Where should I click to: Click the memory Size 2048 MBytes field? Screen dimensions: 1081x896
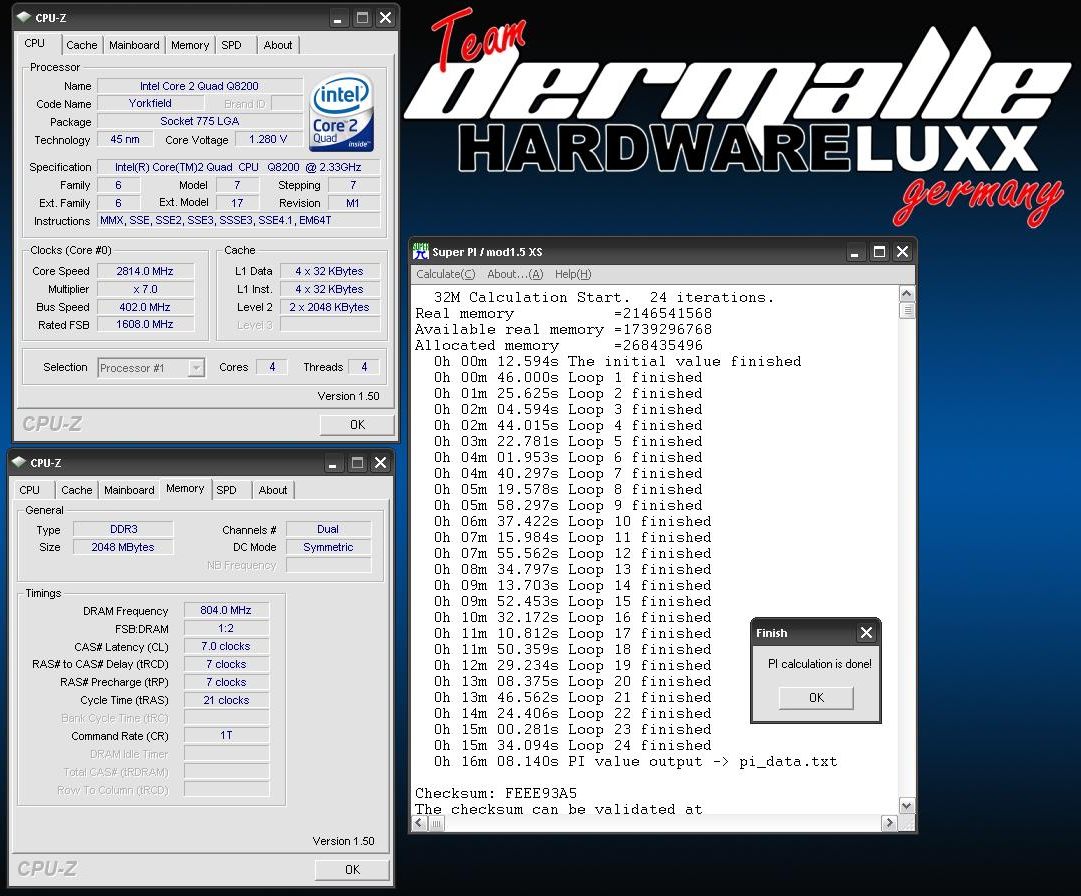(x=123, y=547)
